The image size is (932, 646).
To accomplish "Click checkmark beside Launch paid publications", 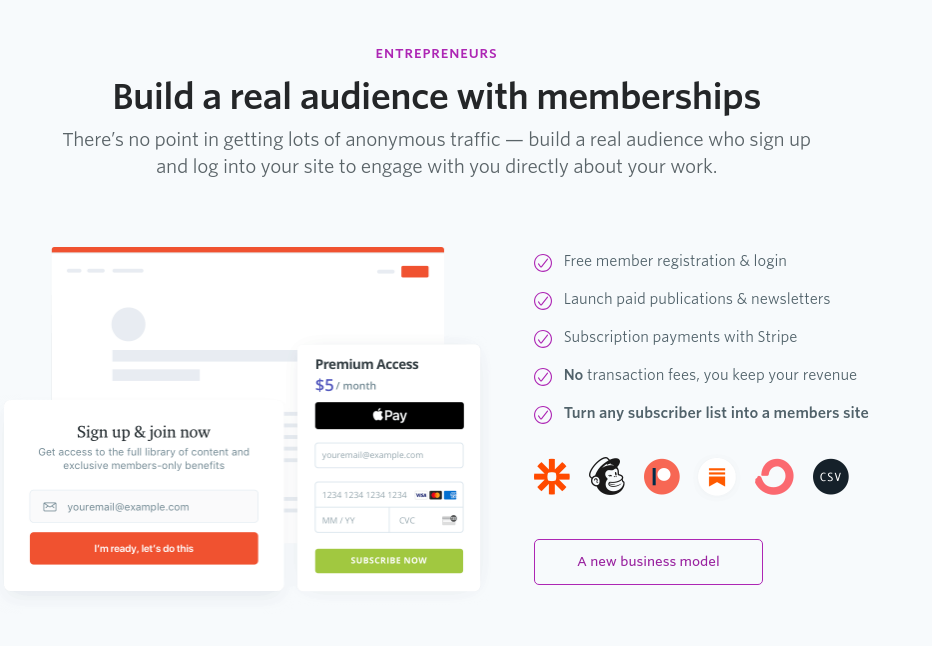I will coord(543,300).
